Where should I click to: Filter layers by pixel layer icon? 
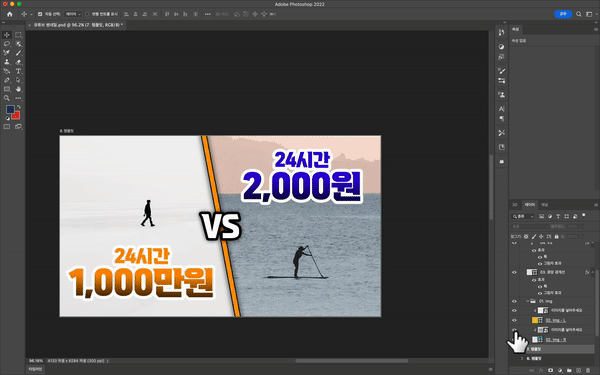click(x=541, y=216)
